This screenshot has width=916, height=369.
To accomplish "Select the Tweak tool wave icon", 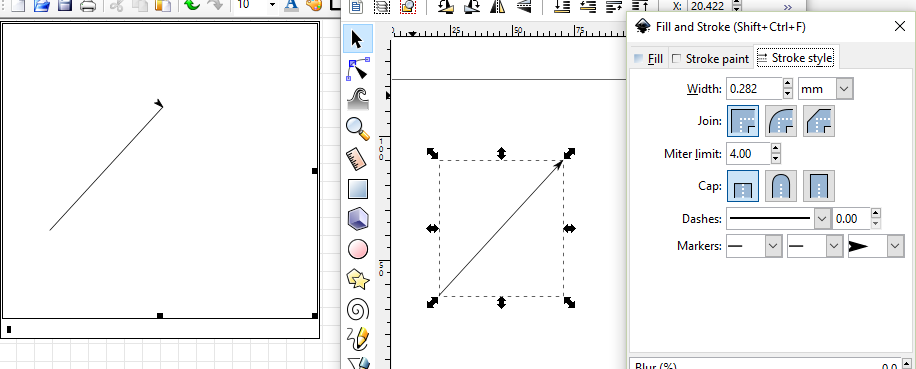I will click(358, 99).
